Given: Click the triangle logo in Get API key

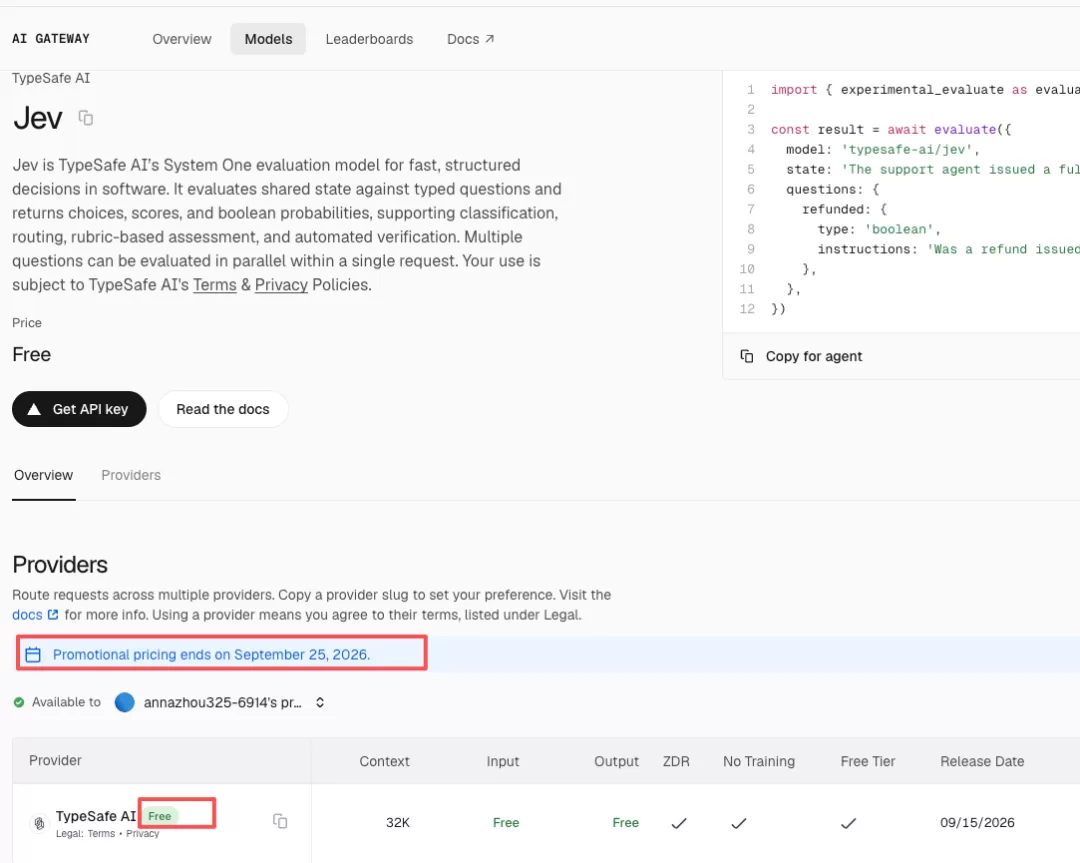Looking at the screenshot, I should tap(34, 409).
